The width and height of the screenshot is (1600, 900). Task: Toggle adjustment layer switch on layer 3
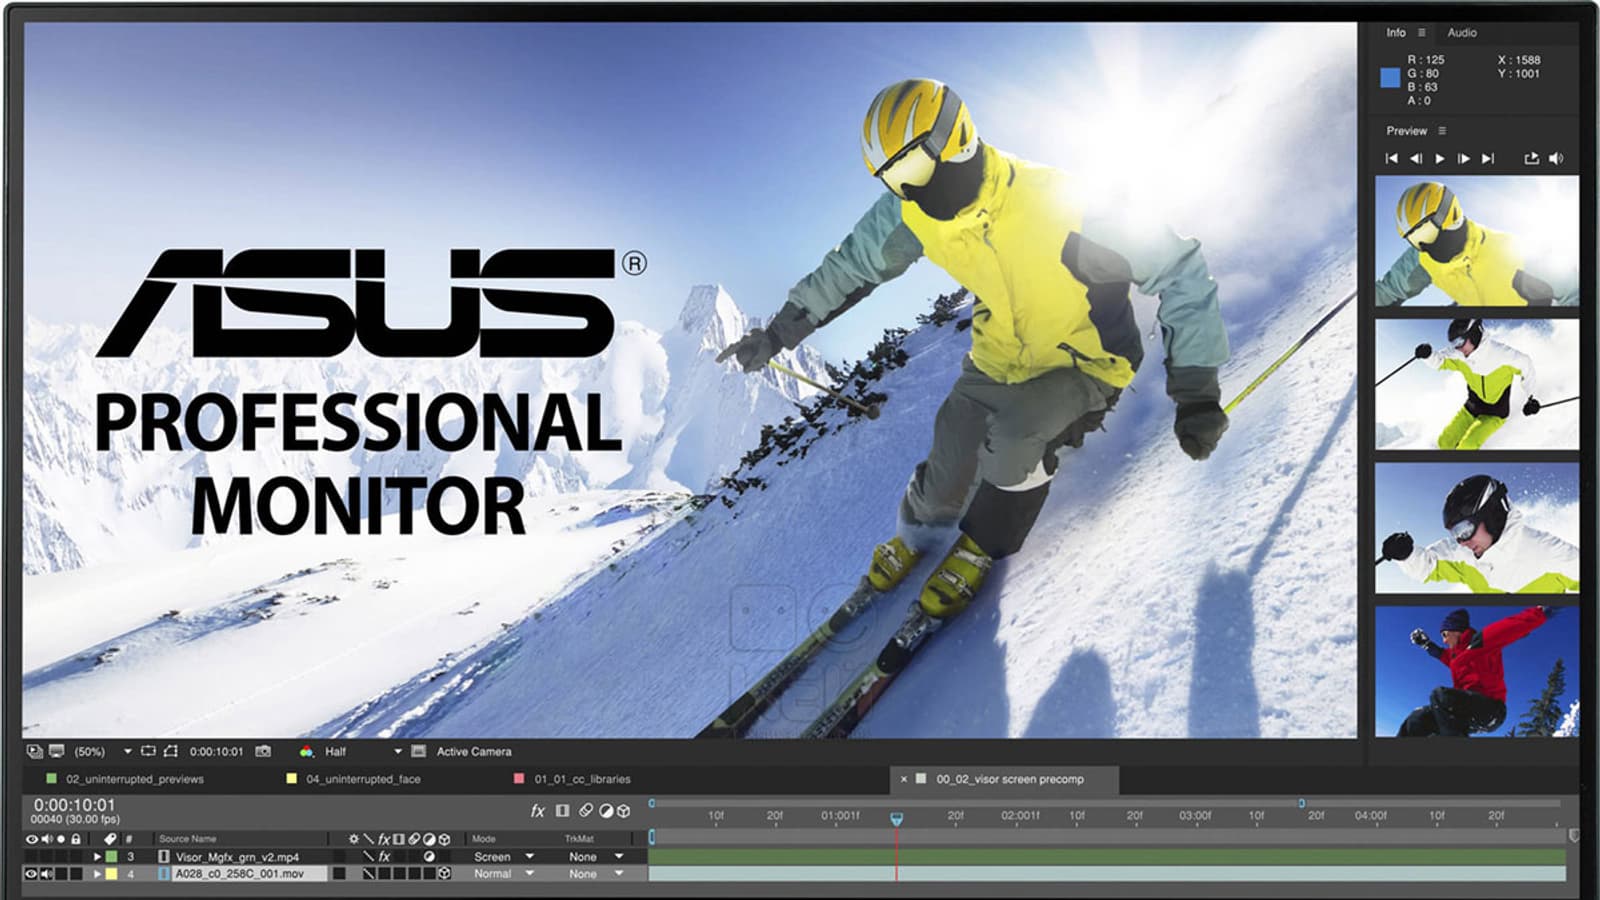[429, 857]
